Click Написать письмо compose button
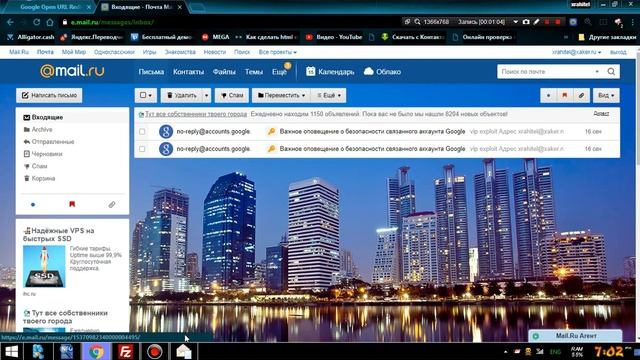 pyautogui.click(x=49, y=95)
